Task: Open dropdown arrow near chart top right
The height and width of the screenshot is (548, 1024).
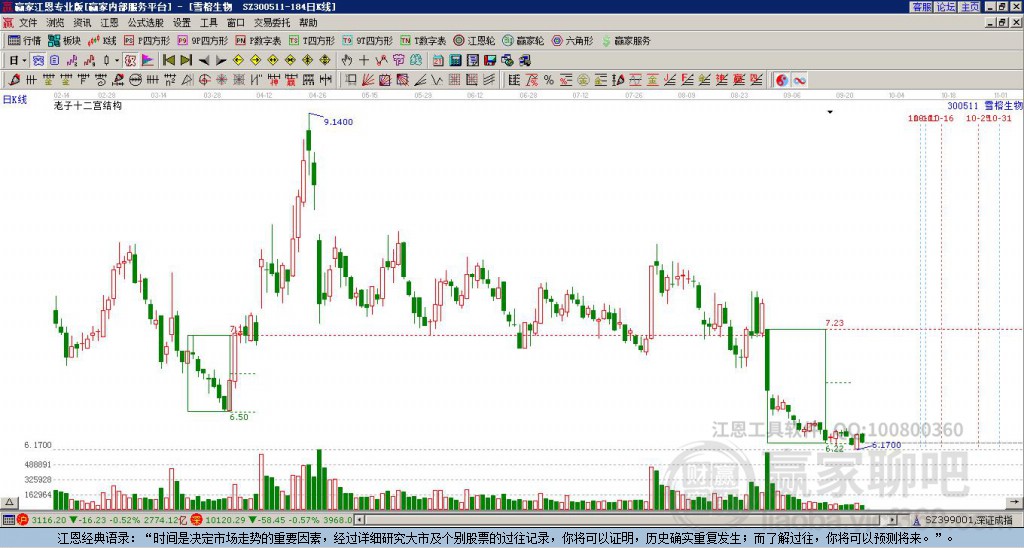Action: (829, 113)
